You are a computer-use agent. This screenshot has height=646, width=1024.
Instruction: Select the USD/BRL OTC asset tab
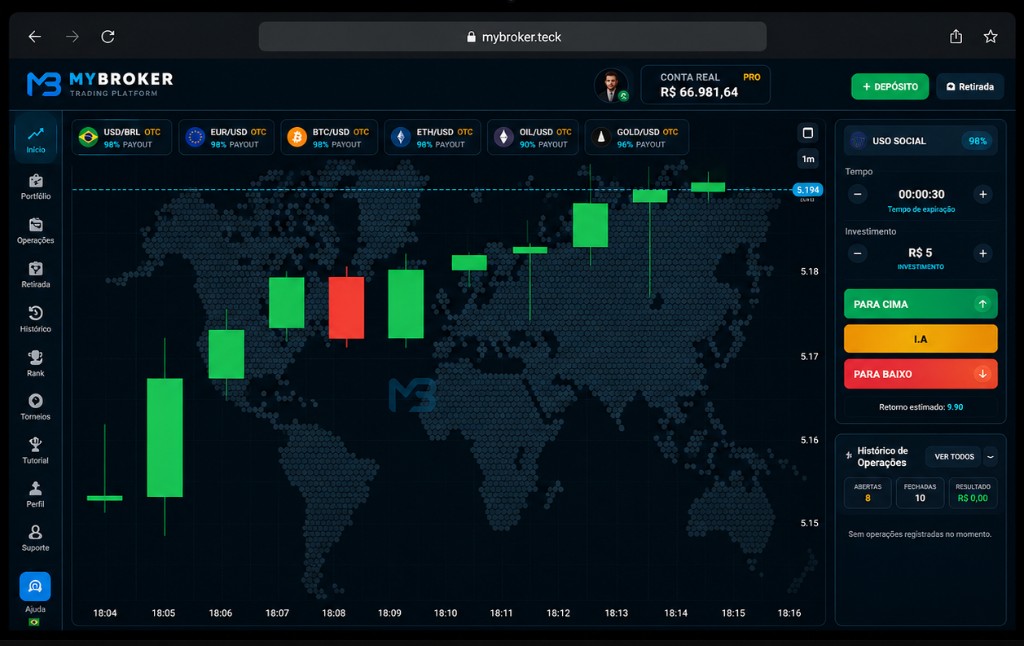(x=121, y=137)
